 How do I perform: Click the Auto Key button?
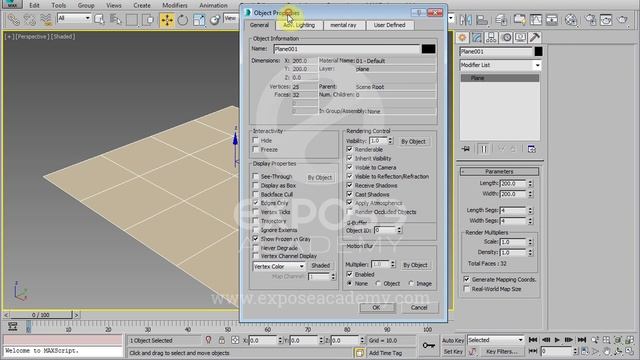(x=453, y=340)
